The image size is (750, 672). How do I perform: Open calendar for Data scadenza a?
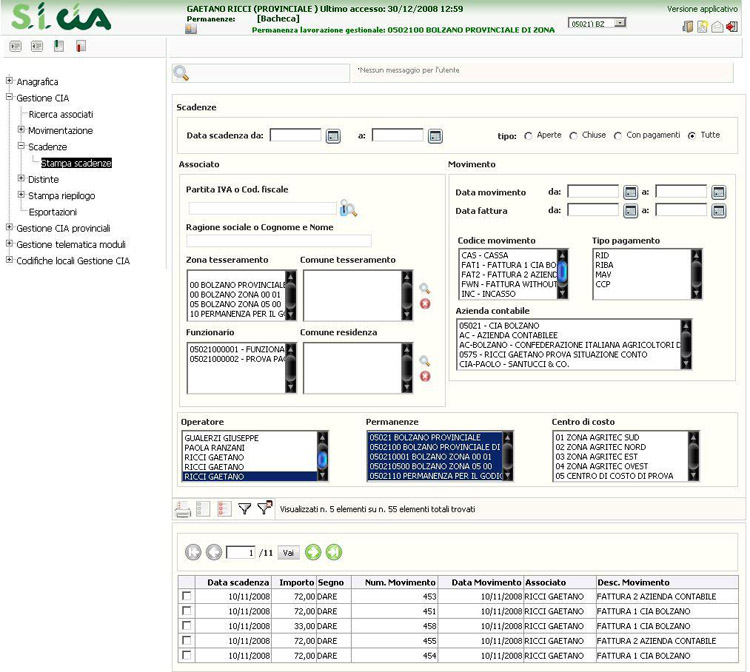pos(435,136)
